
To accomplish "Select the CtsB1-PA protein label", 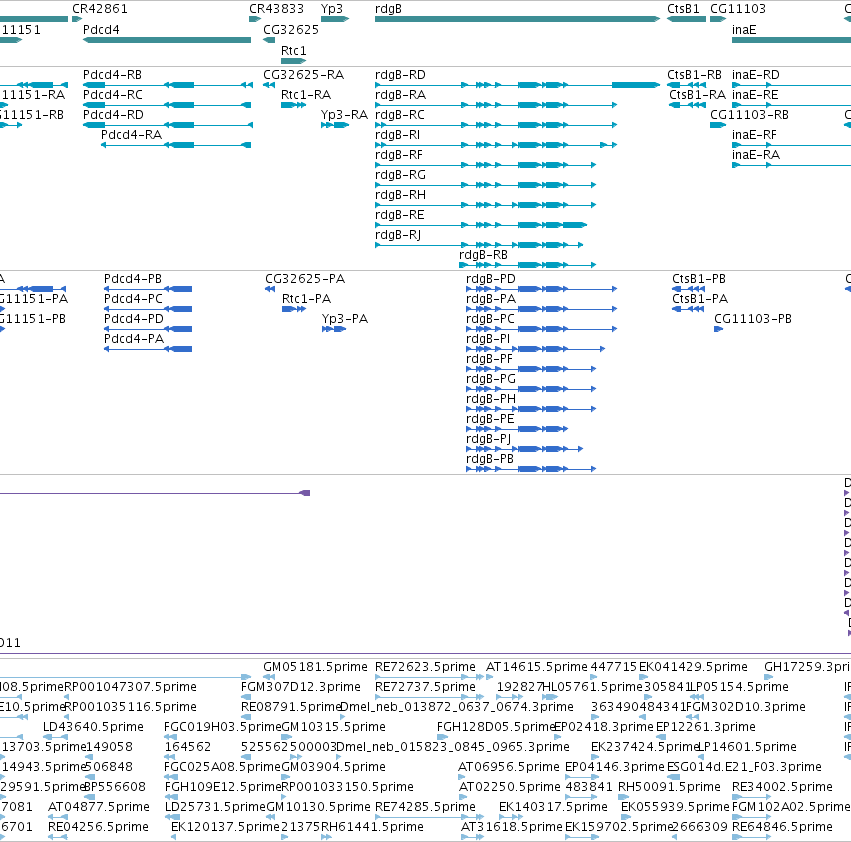I will coord(700,299).
